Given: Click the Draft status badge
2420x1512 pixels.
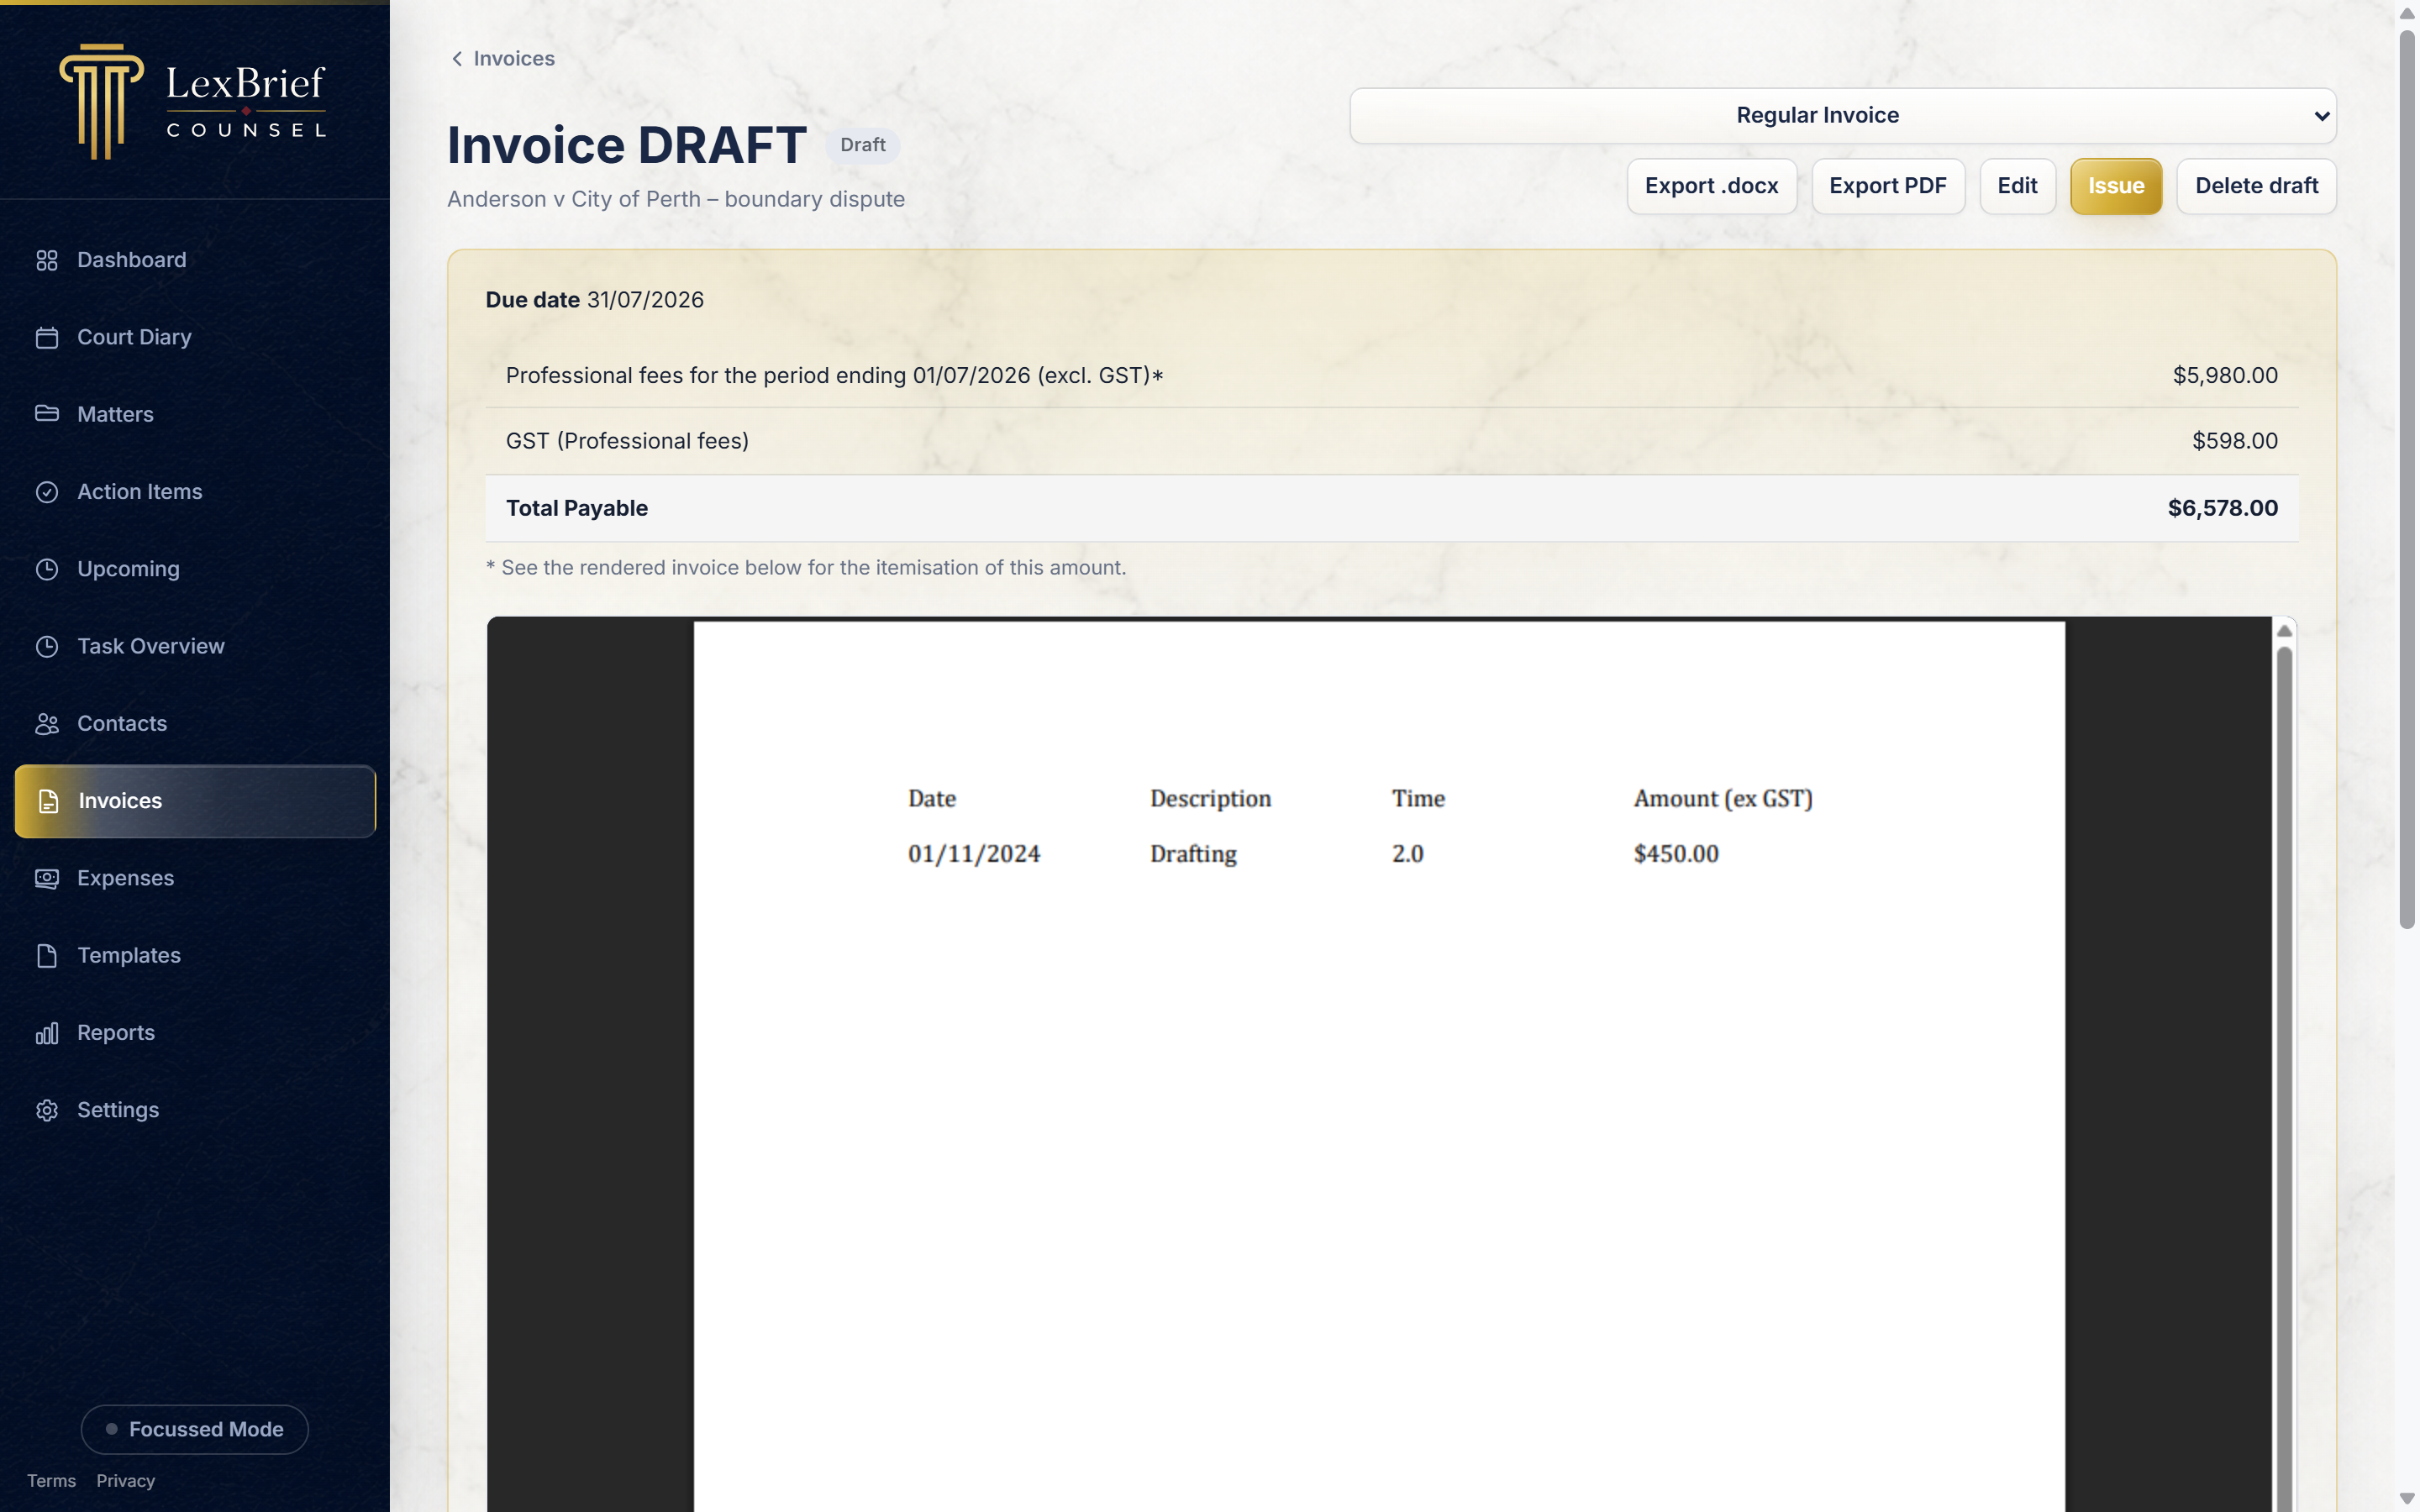Looking at the screenshot, I should [862, 145].
